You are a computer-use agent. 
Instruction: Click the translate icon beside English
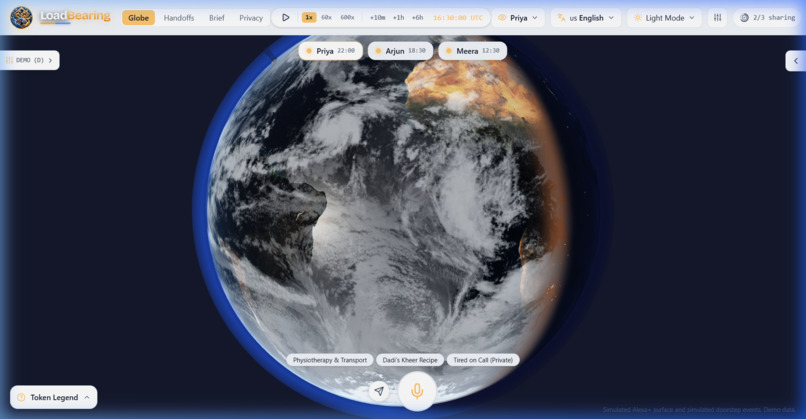[561, 17]
